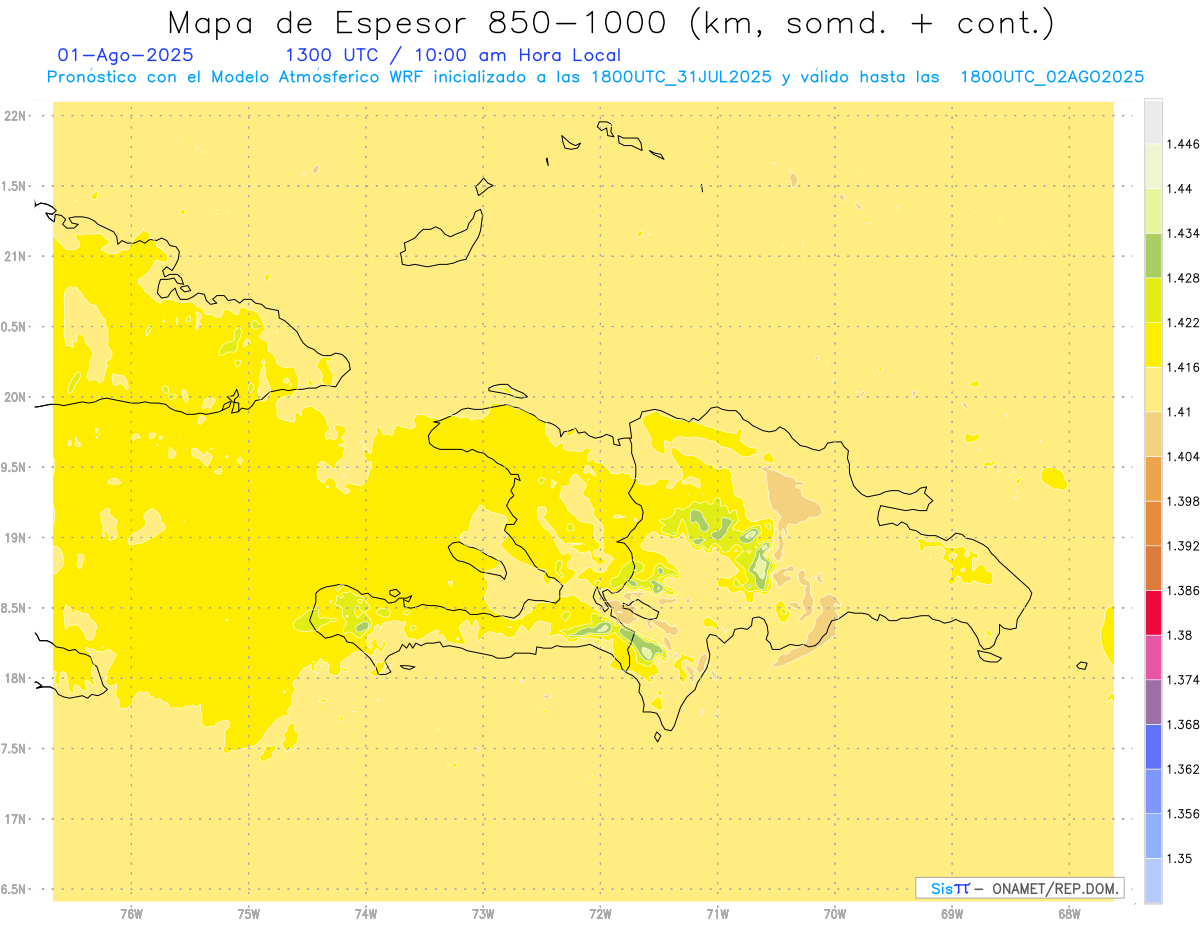Viewport: 1200px width, 927px height.
Task: Click the '74W' longitude label
Action: (x=366, y=913)
